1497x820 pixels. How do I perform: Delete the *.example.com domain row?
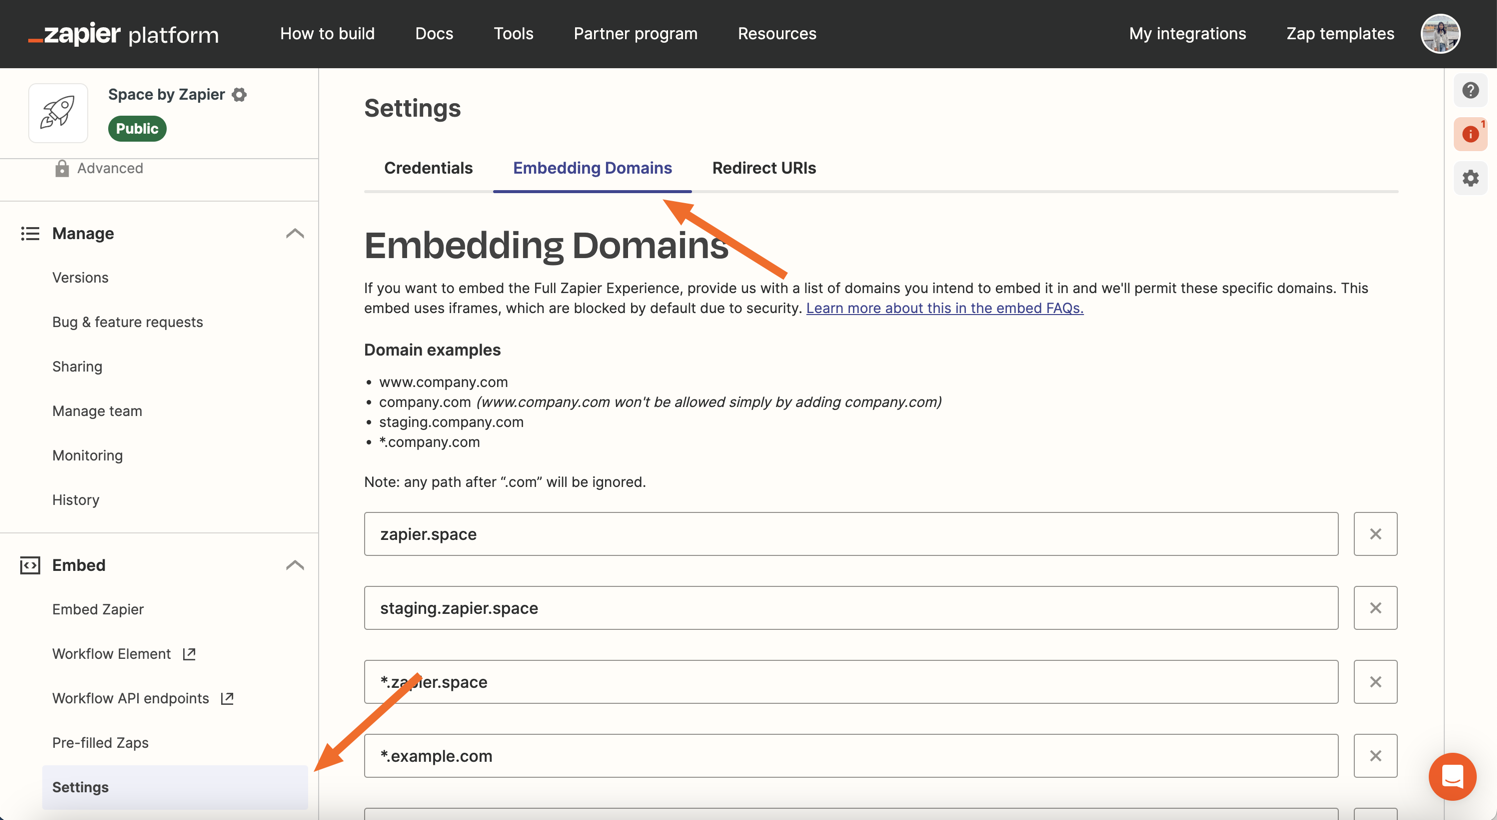(1375, 756)
